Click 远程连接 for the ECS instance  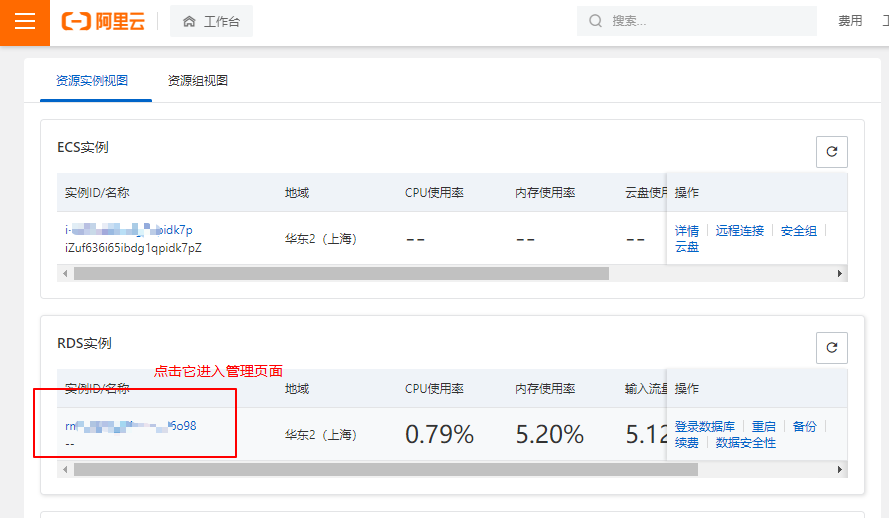(739, 231)
